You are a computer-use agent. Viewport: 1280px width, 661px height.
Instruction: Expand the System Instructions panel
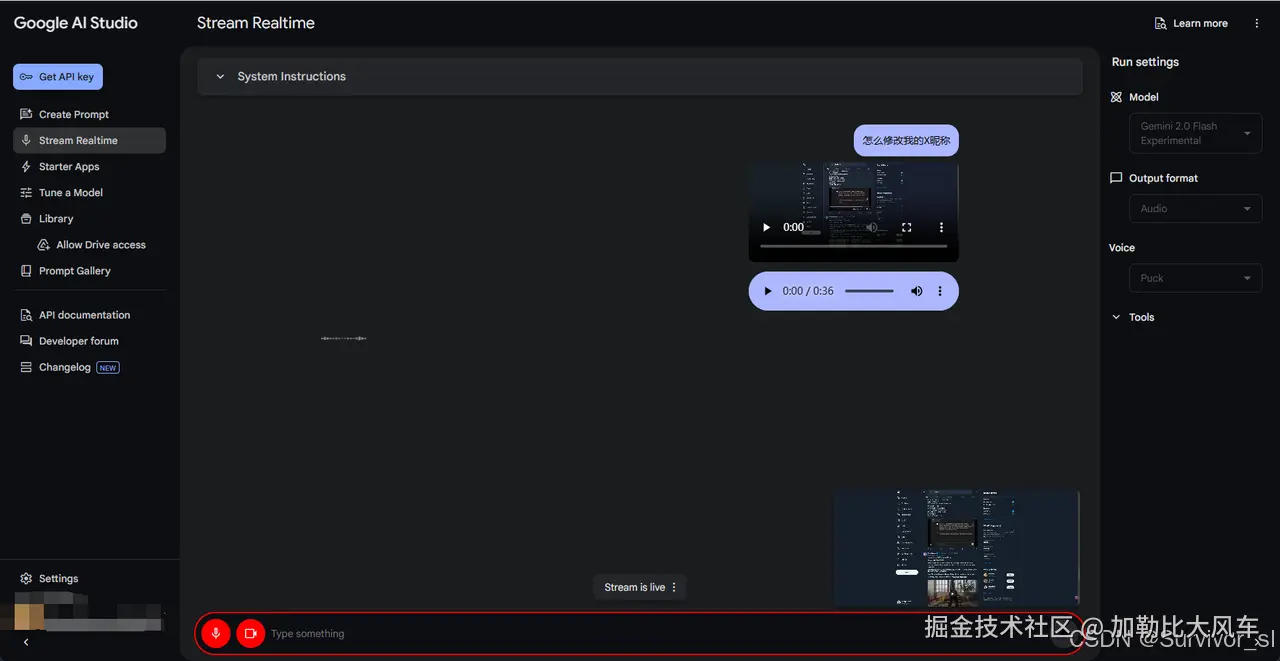point(640,77)
